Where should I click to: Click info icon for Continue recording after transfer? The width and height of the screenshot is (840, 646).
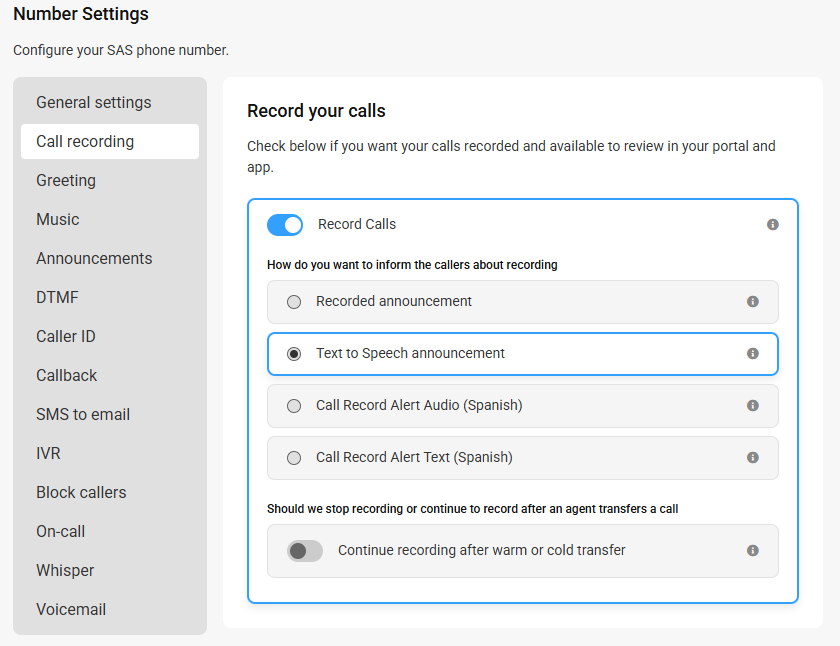tap(753, 551)
